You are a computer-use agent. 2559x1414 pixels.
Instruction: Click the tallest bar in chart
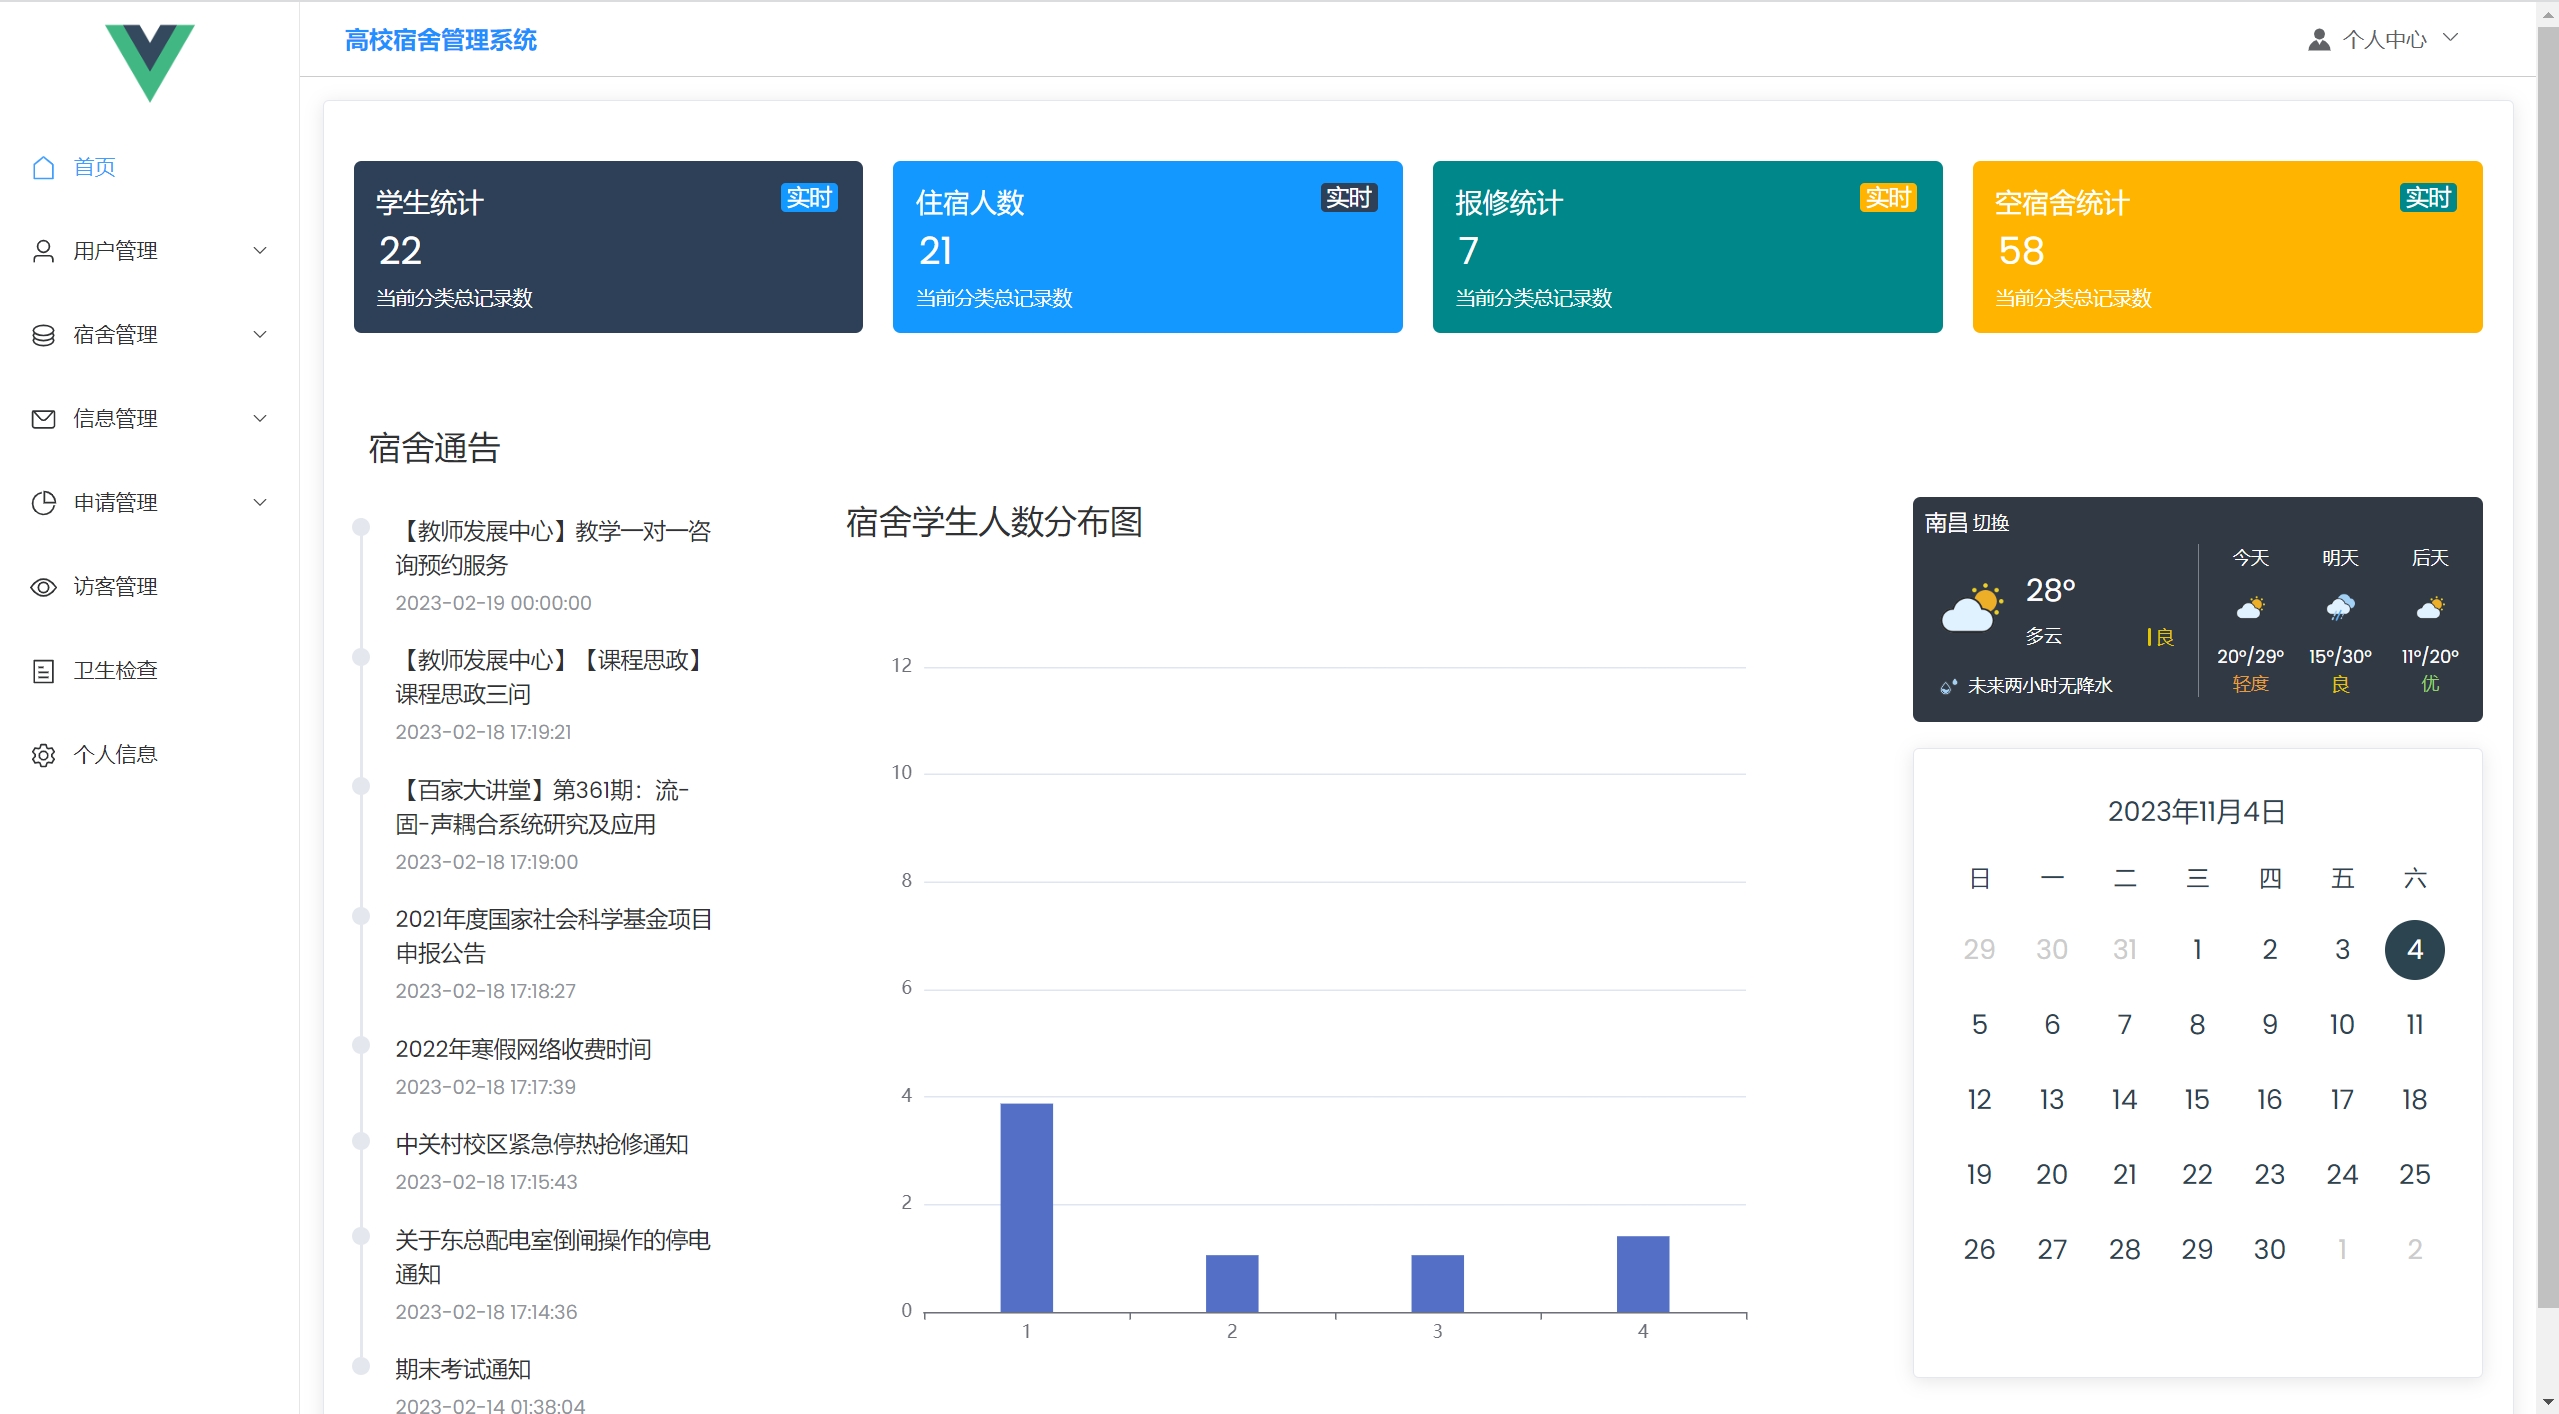(x=1026, y=1207)
